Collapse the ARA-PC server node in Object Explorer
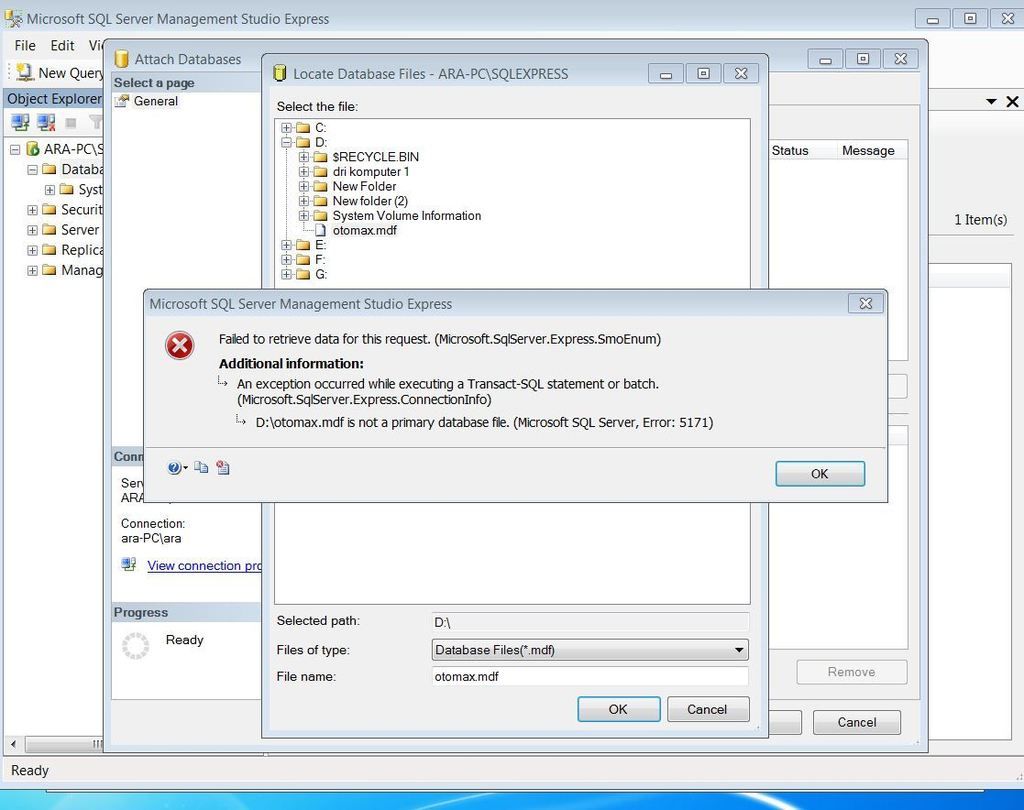 click(15, 150)
